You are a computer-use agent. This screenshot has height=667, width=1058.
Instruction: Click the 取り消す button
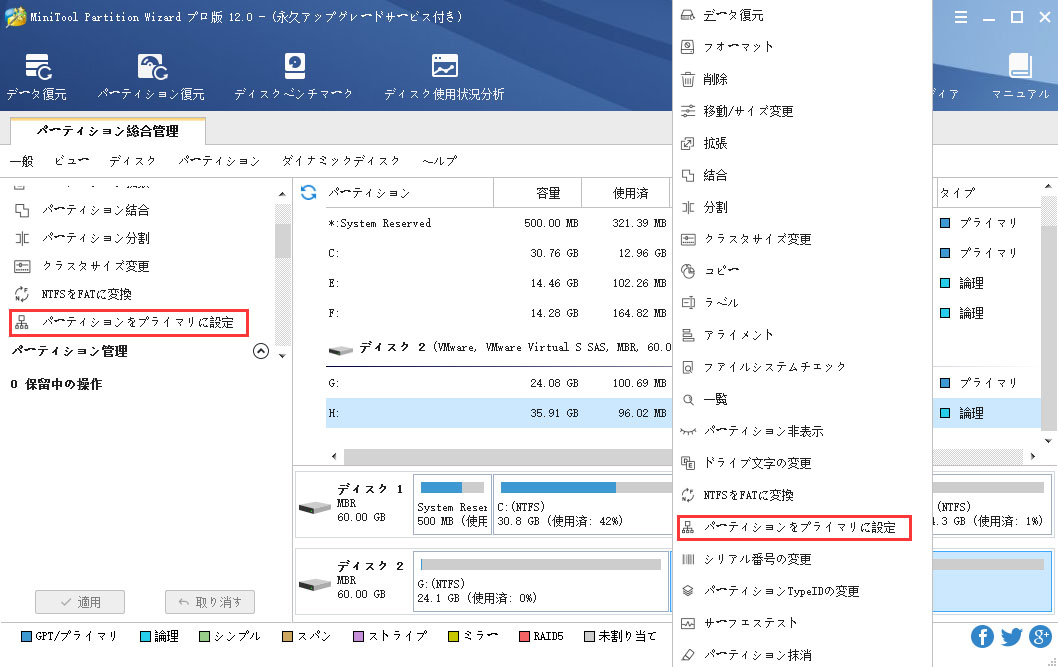click(209, 602)
